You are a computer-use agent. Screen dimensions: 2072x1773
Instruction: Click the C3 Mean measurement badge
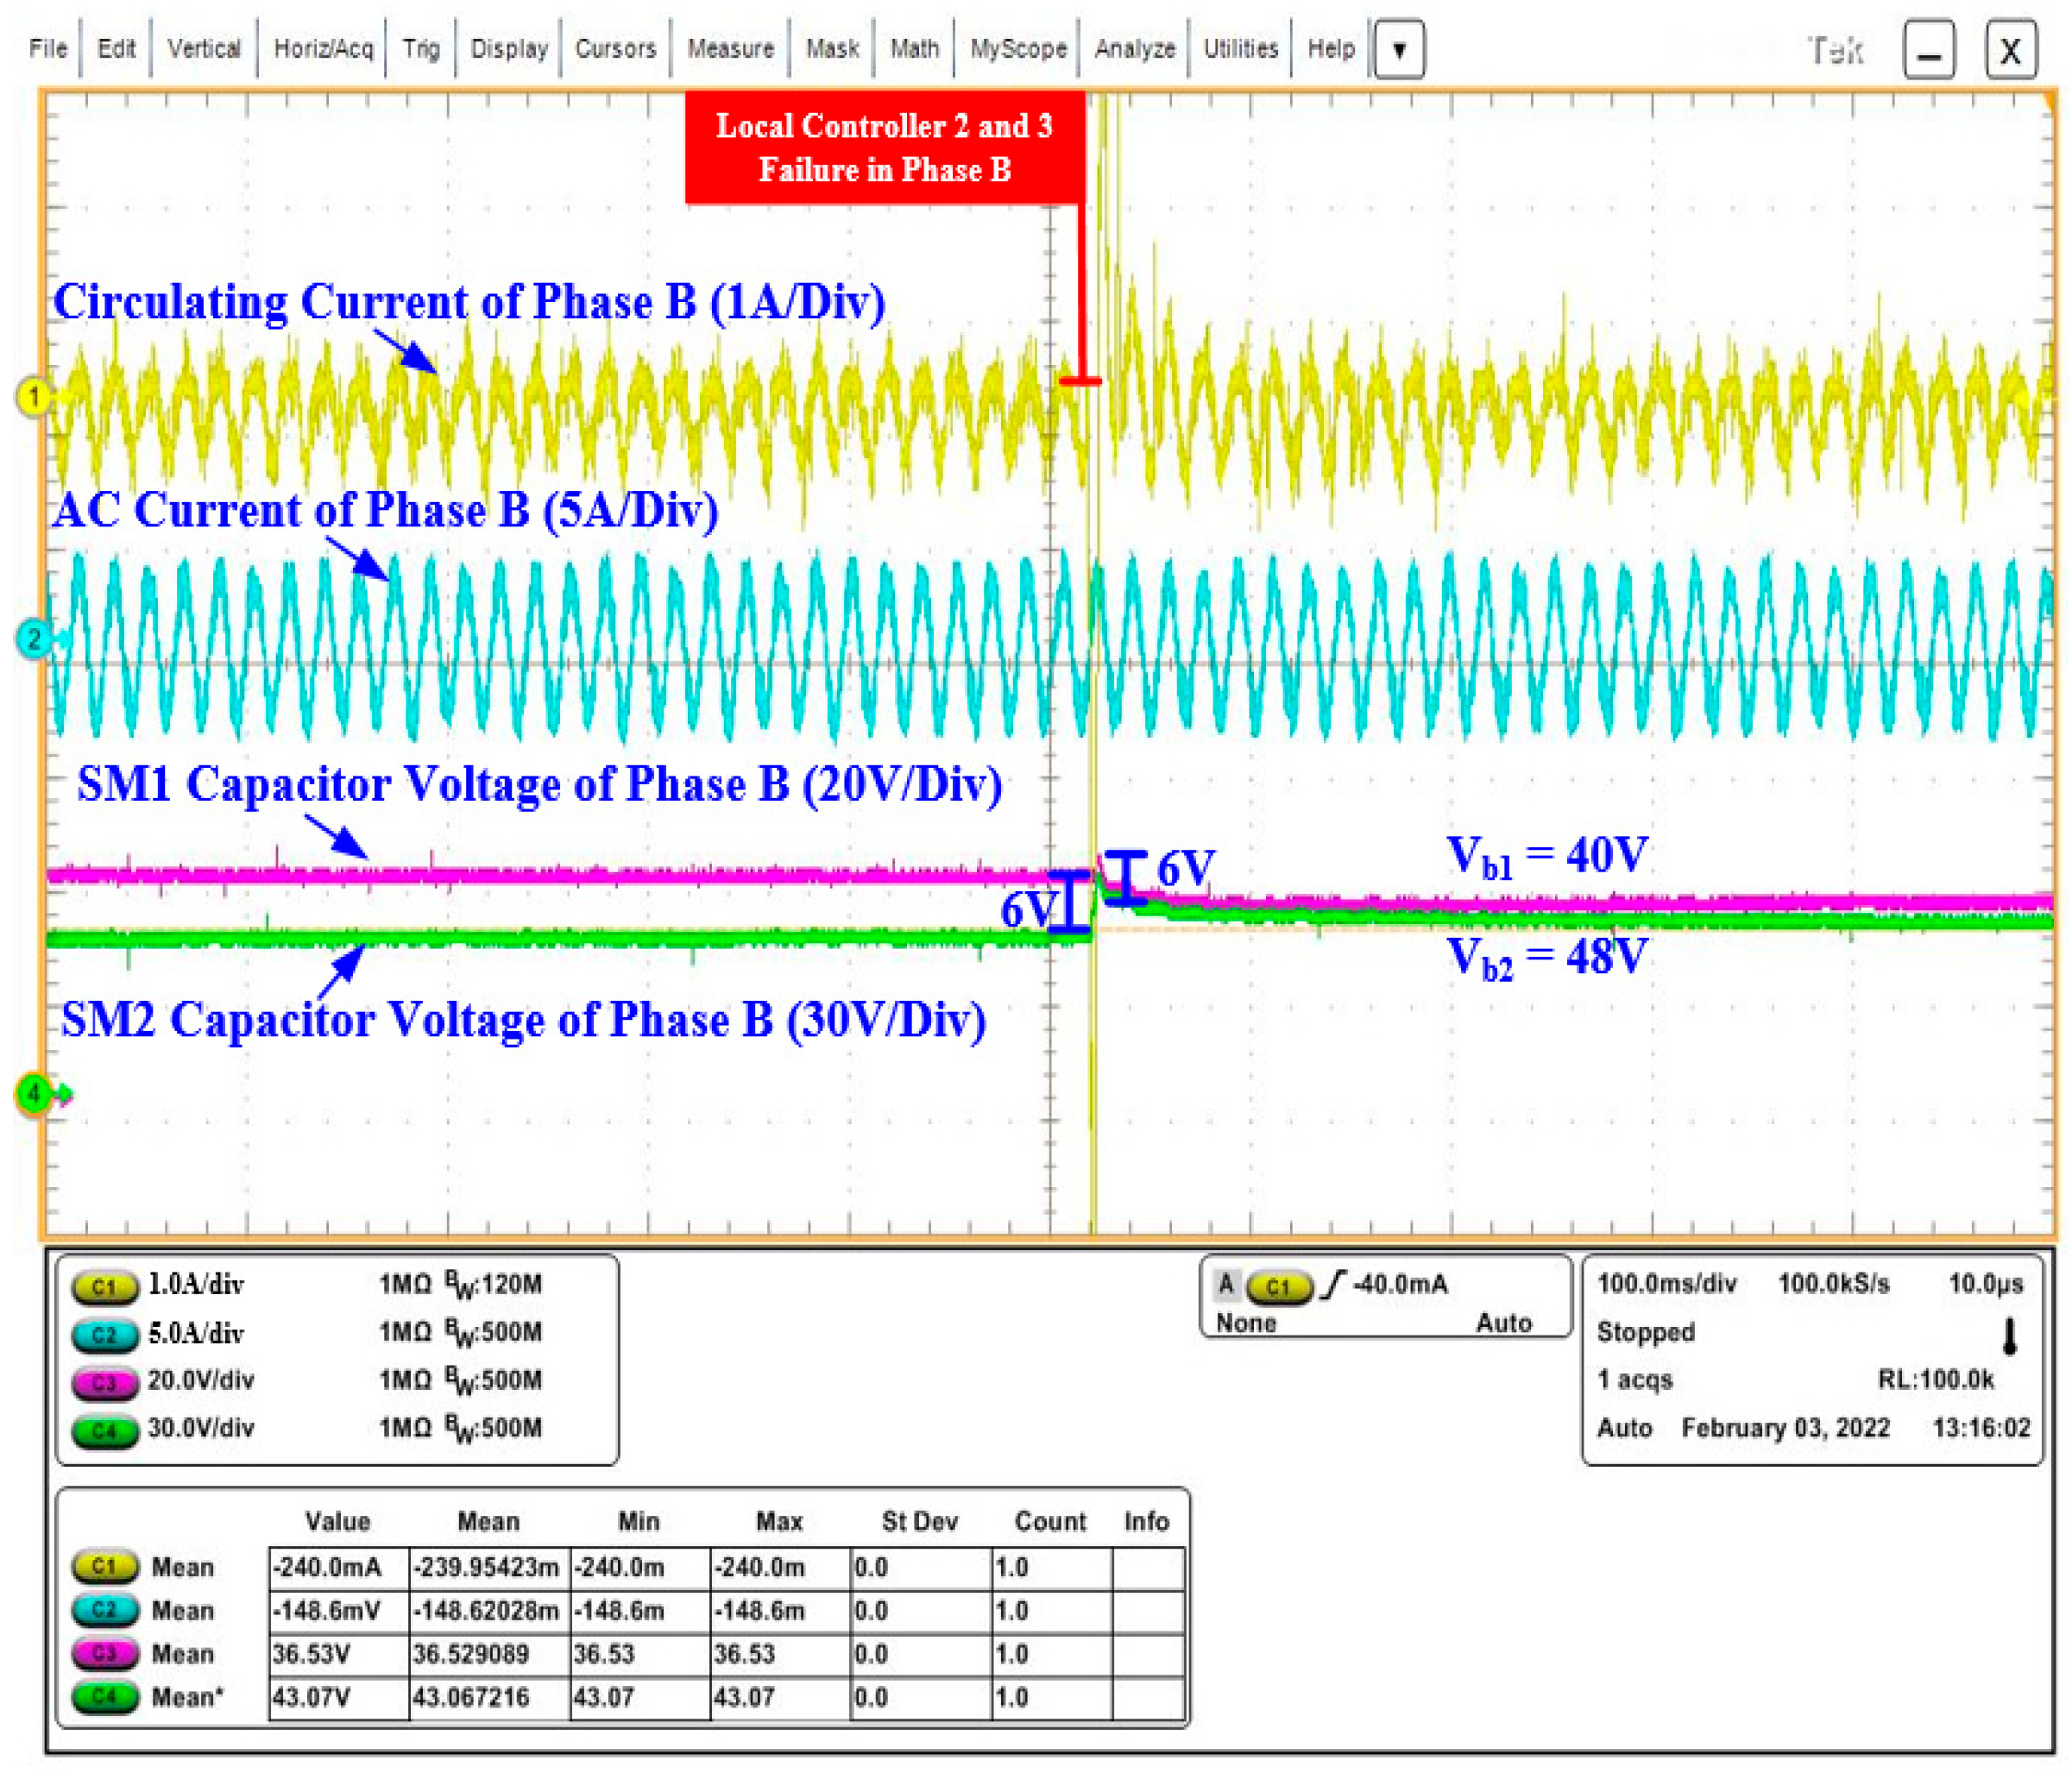pyautogui.click(x=104, y=1653)
